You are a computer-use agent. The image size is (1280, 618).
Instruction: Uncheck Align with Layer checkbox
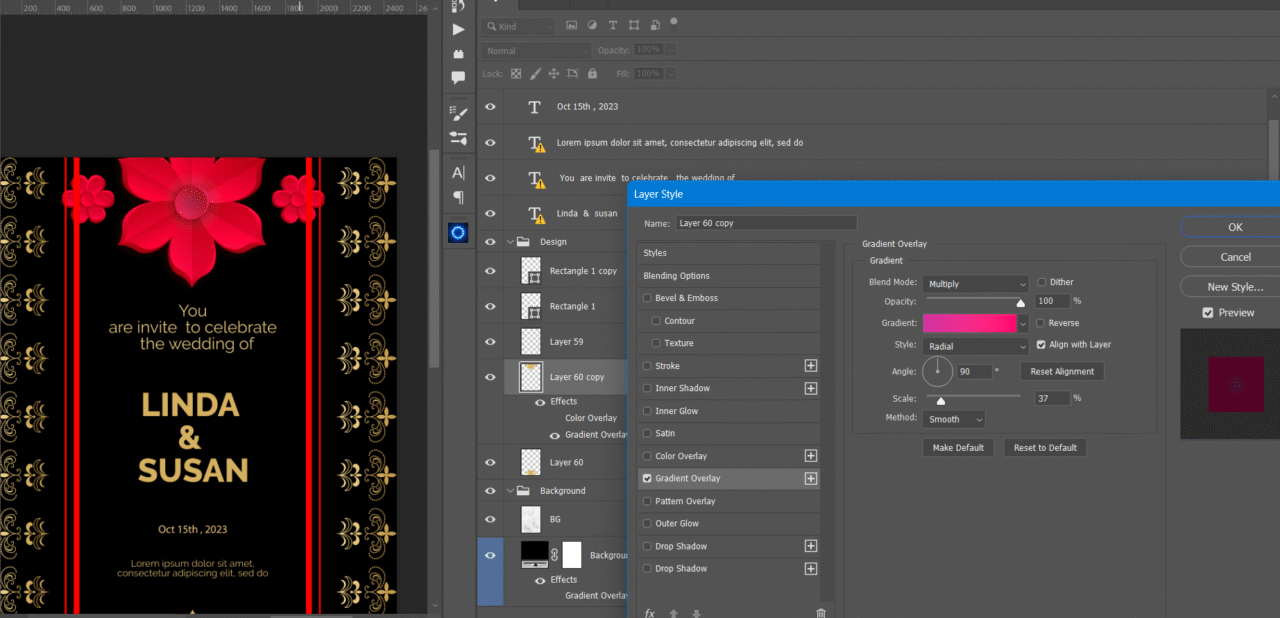pyautogui.click(x=1042, y=345)
